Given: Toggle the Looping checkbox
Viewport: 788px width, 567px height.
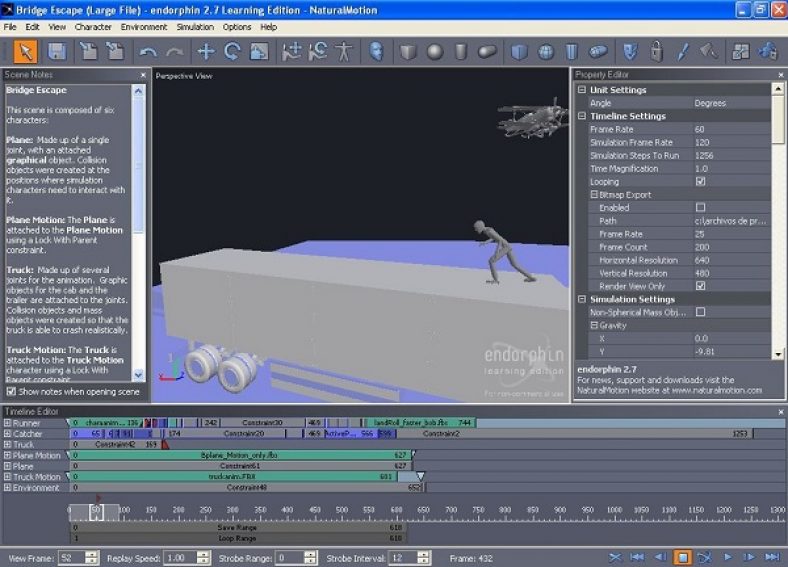Looking at the screenshot, I should click(x=700, y=182).
